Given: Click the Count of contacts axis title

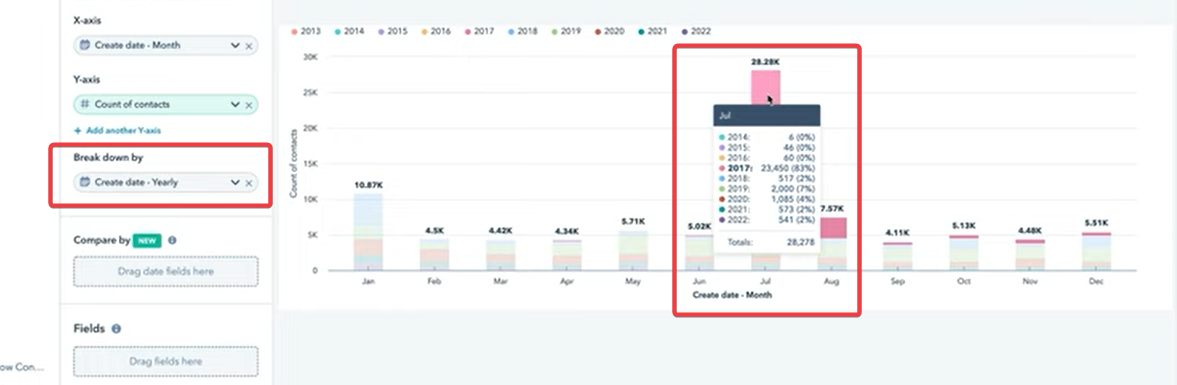Looking at the screenshot, I should [x=293, y=164].
